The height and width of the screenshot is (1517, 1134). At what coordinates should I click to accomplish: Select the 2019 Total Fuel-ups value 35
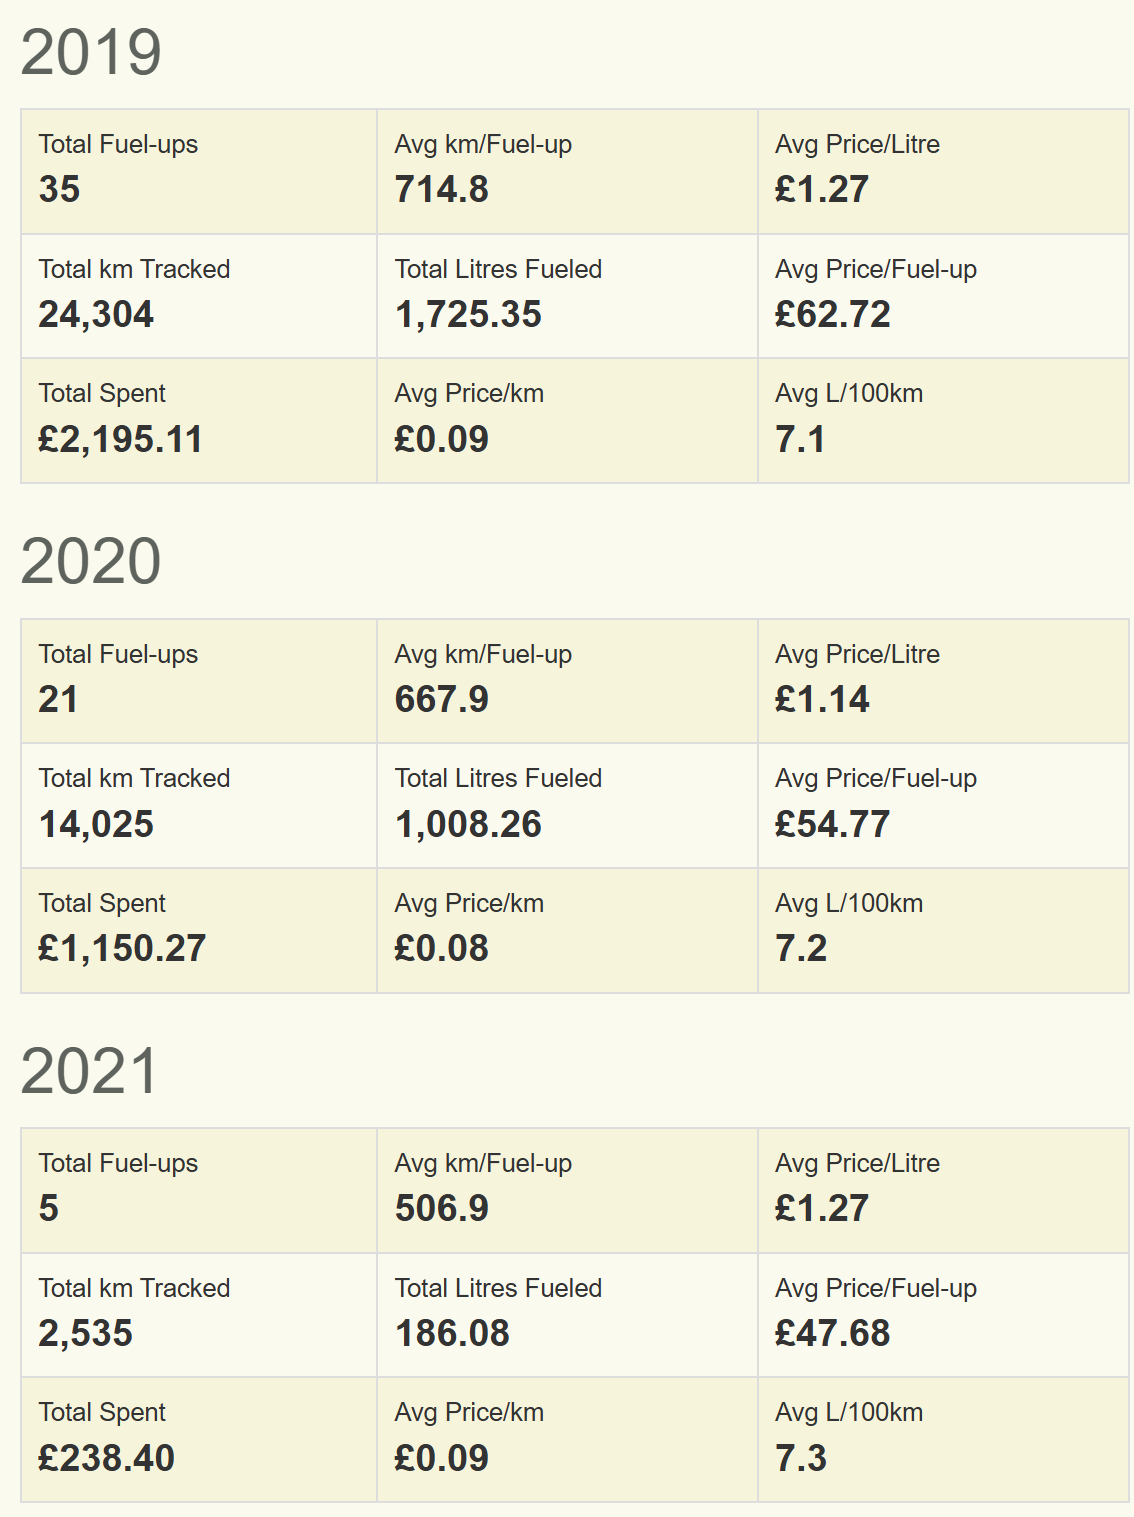(x=59, y=189)
